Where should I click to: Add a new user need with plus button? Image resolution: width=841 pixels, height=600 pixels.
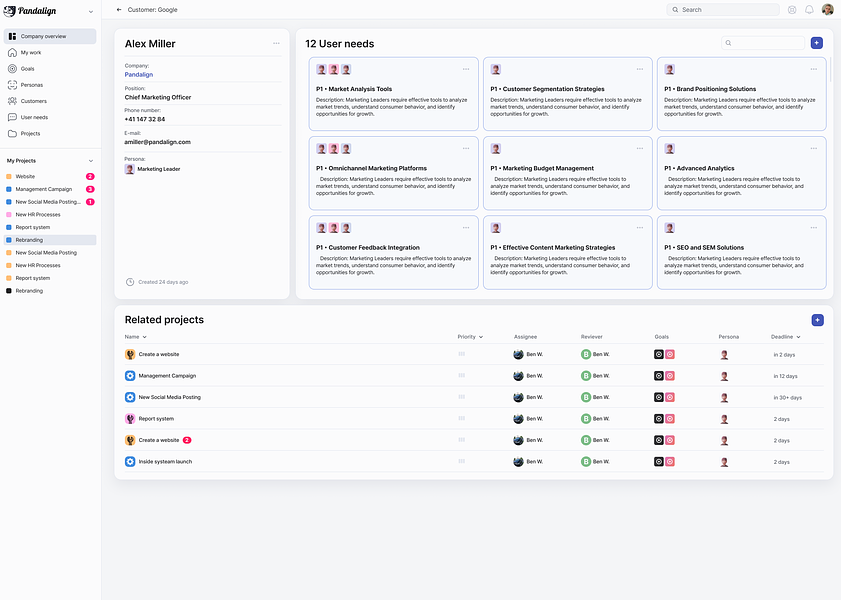816,43
